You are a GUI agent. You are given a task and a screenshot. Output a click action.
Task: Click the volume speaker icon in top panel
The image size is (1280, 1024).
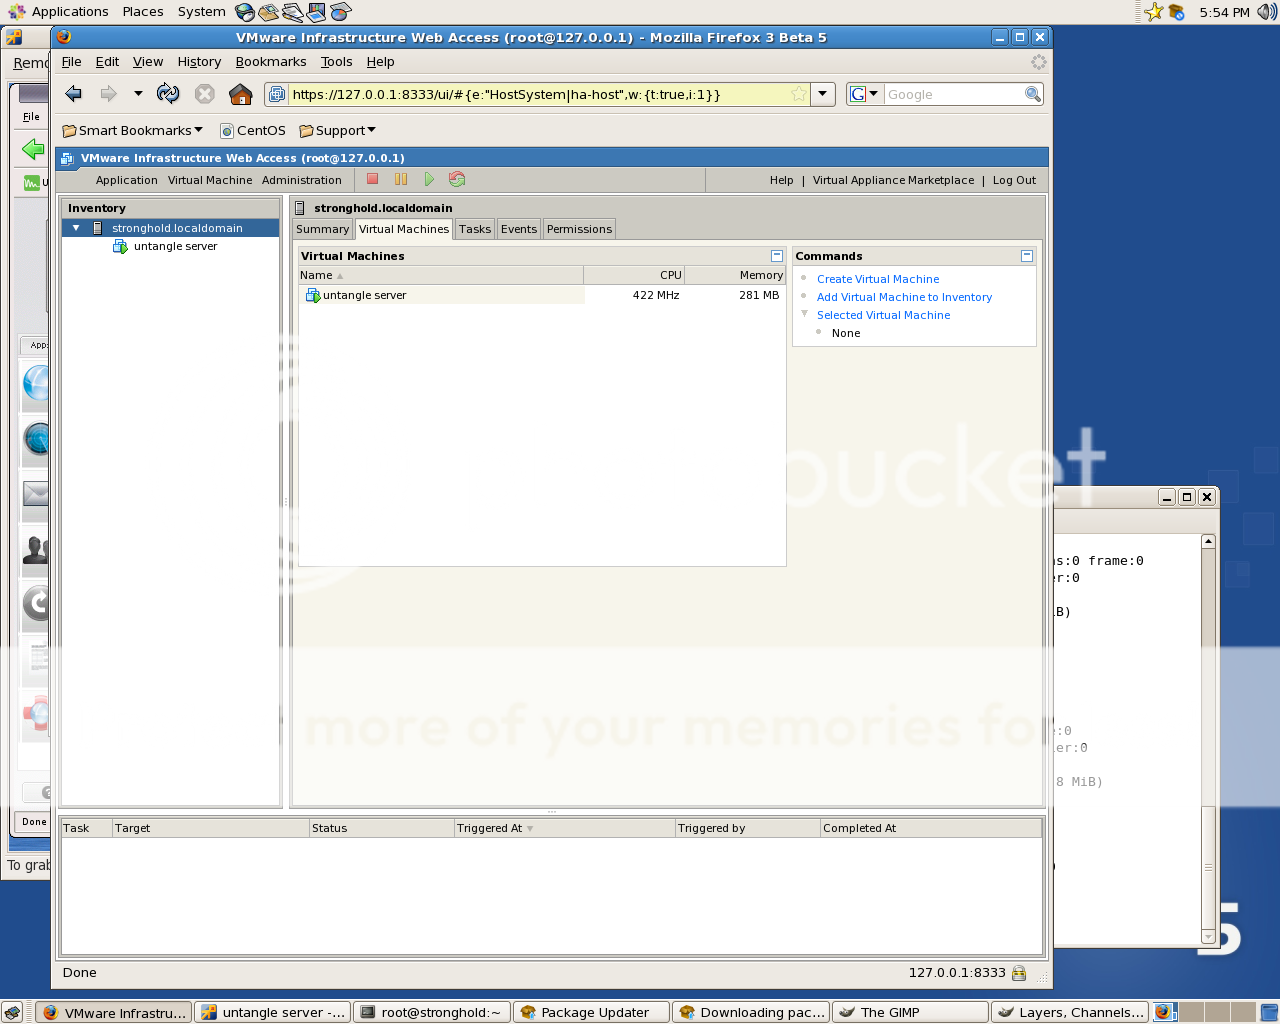1266,12
